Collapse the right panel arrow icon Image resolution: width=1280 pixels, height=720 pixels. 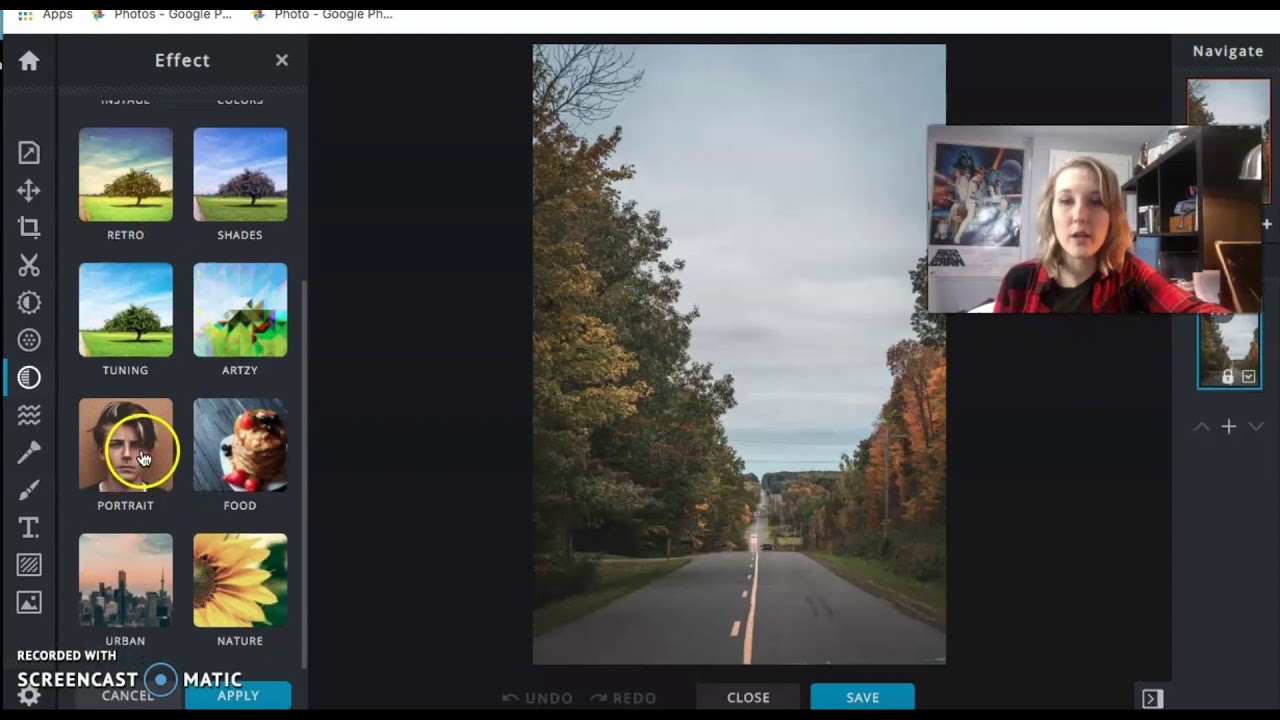(x=1152, y=698)
